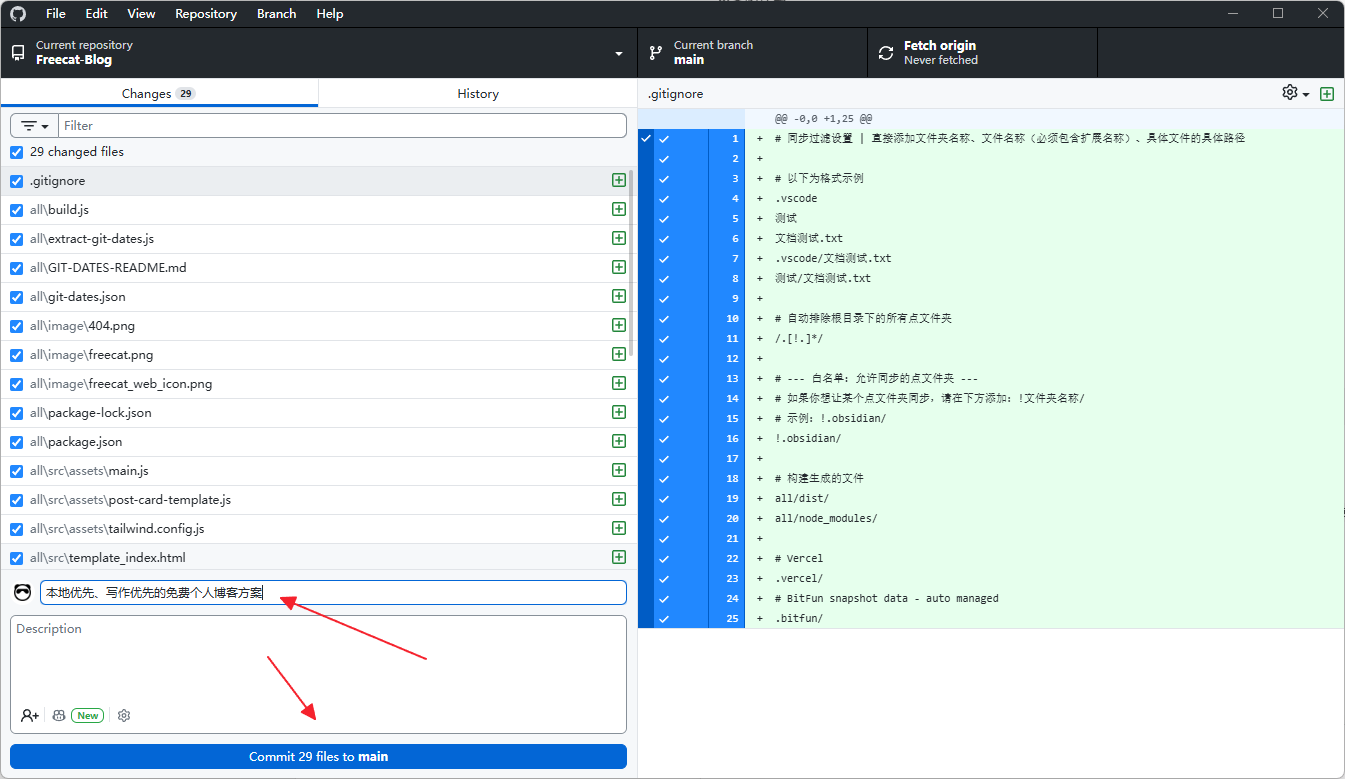The image size is (1345, 779).
Task: Click the Fetch origin sync icon
Action: (886, 53)
